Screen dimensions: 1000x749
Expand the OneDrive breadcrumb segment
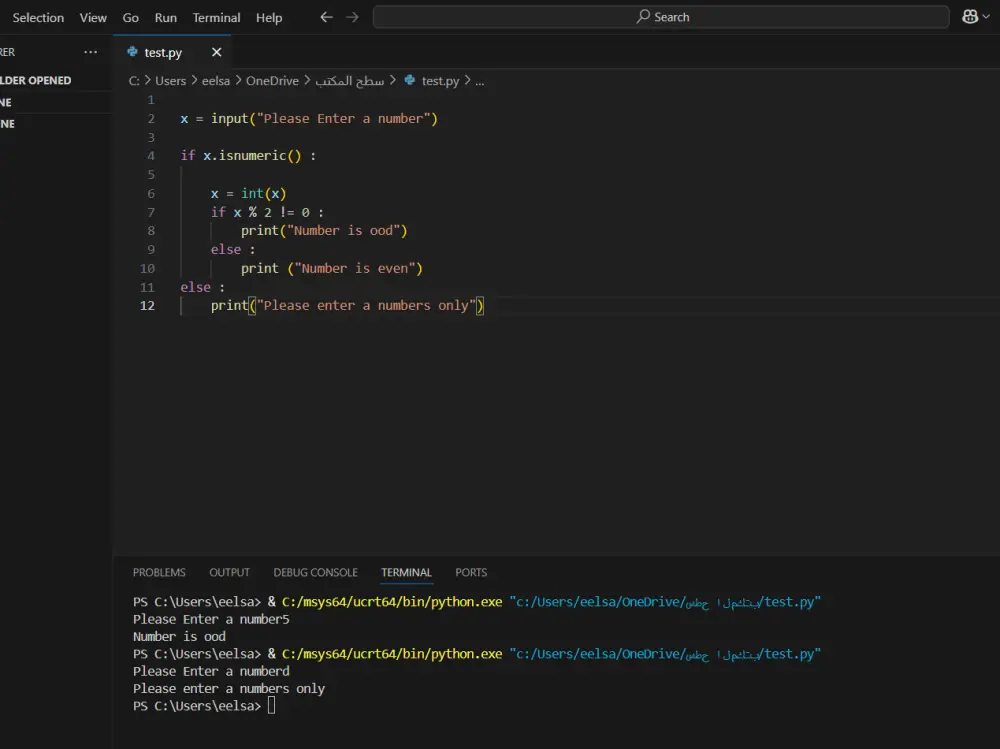pyautogui.click(x=272, y=81)
